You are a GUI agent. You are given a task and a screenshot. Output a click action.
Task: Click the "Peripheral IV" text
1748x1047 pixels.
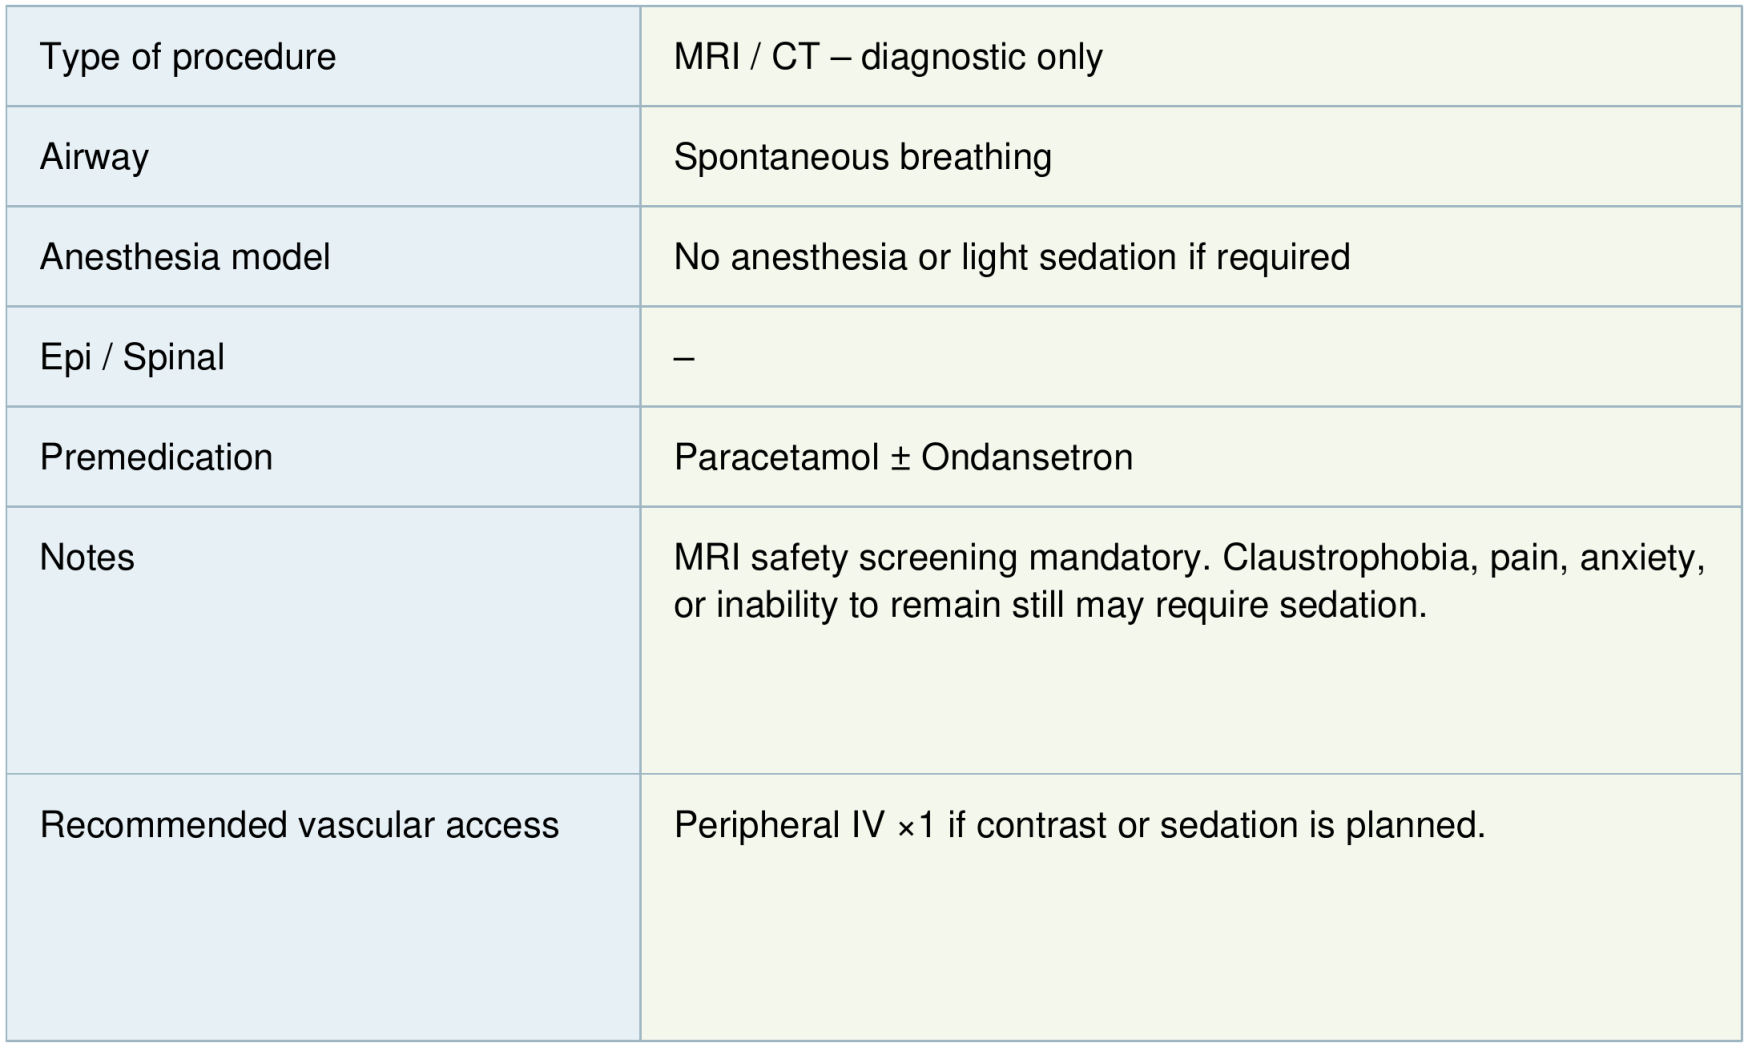click(779, 825)
